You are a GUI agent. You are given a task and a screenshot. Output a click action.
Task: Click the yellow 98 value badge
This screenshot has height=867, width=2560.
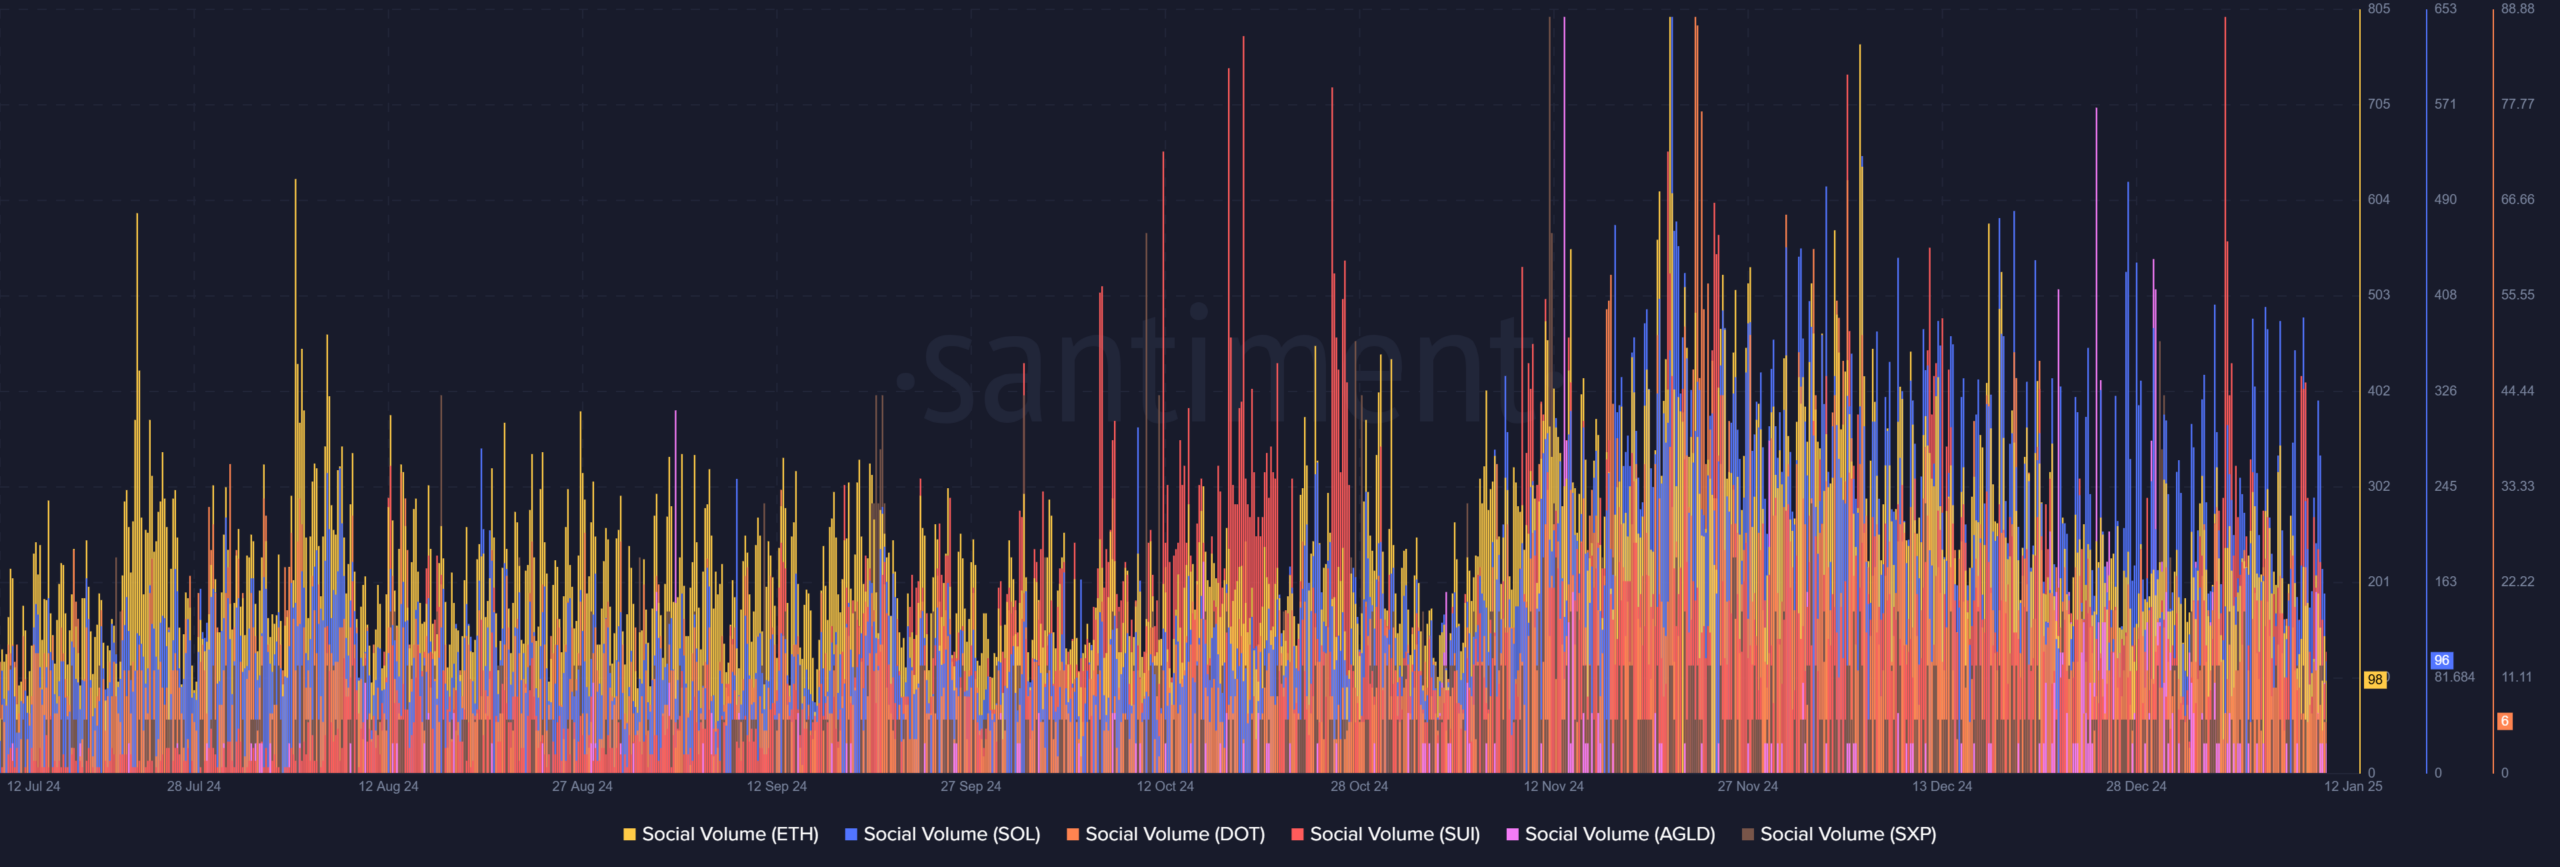click(x=2375, y=680)
